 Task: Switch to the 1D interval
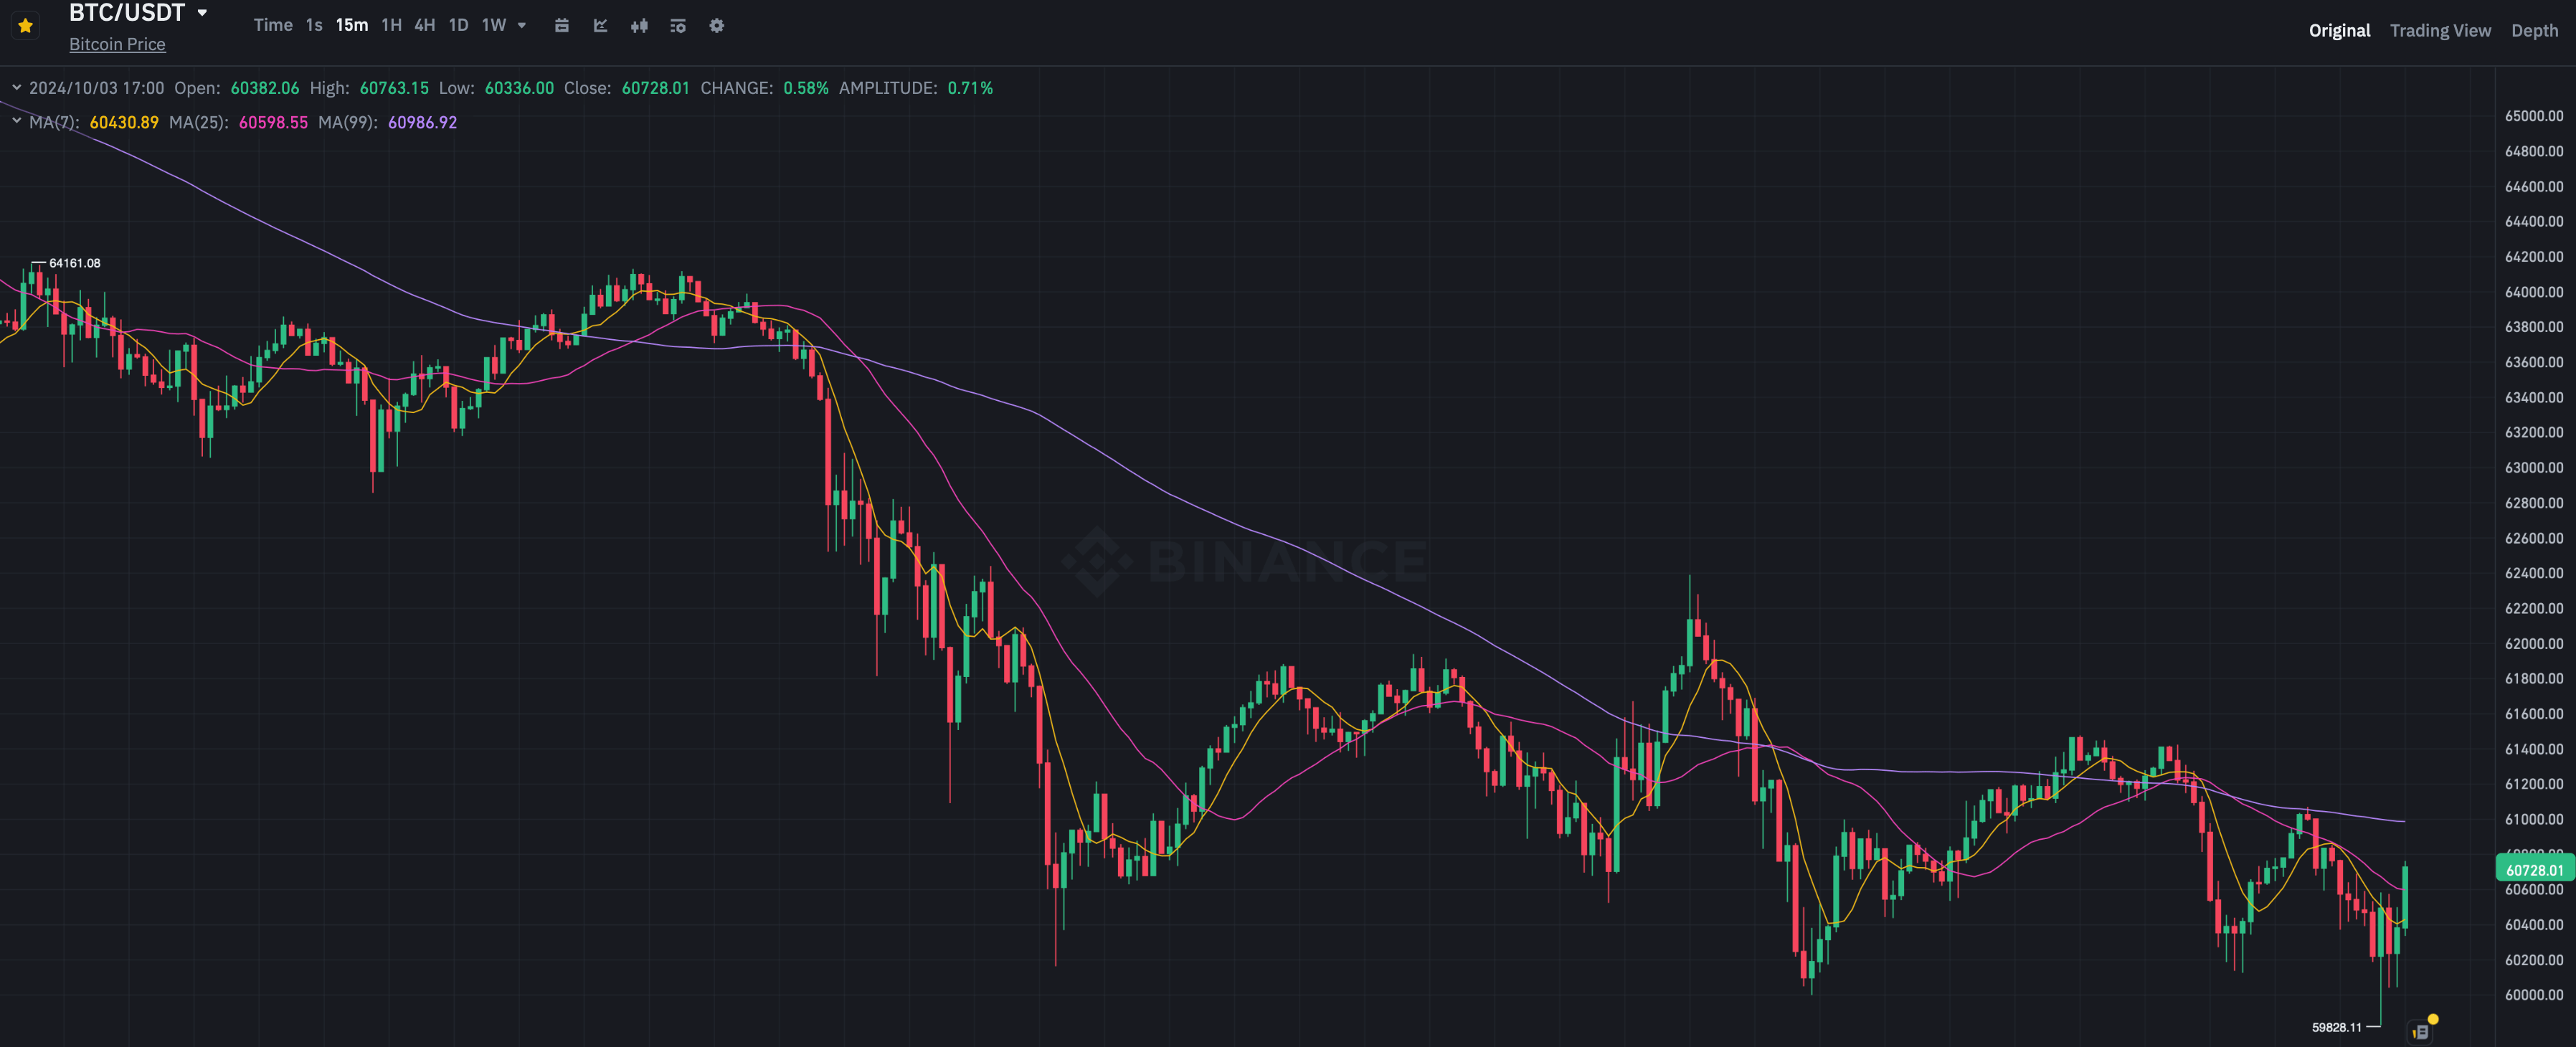point(459,25)
